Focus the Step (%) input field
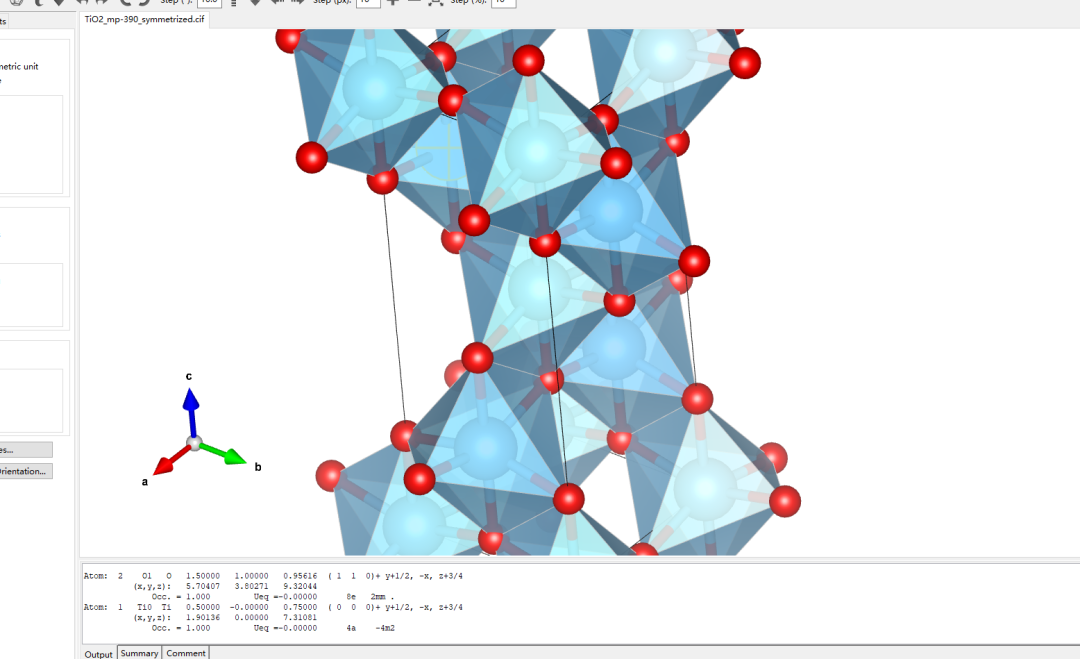The height and width of the screenshot is (659, 1080). pos(503,2)
